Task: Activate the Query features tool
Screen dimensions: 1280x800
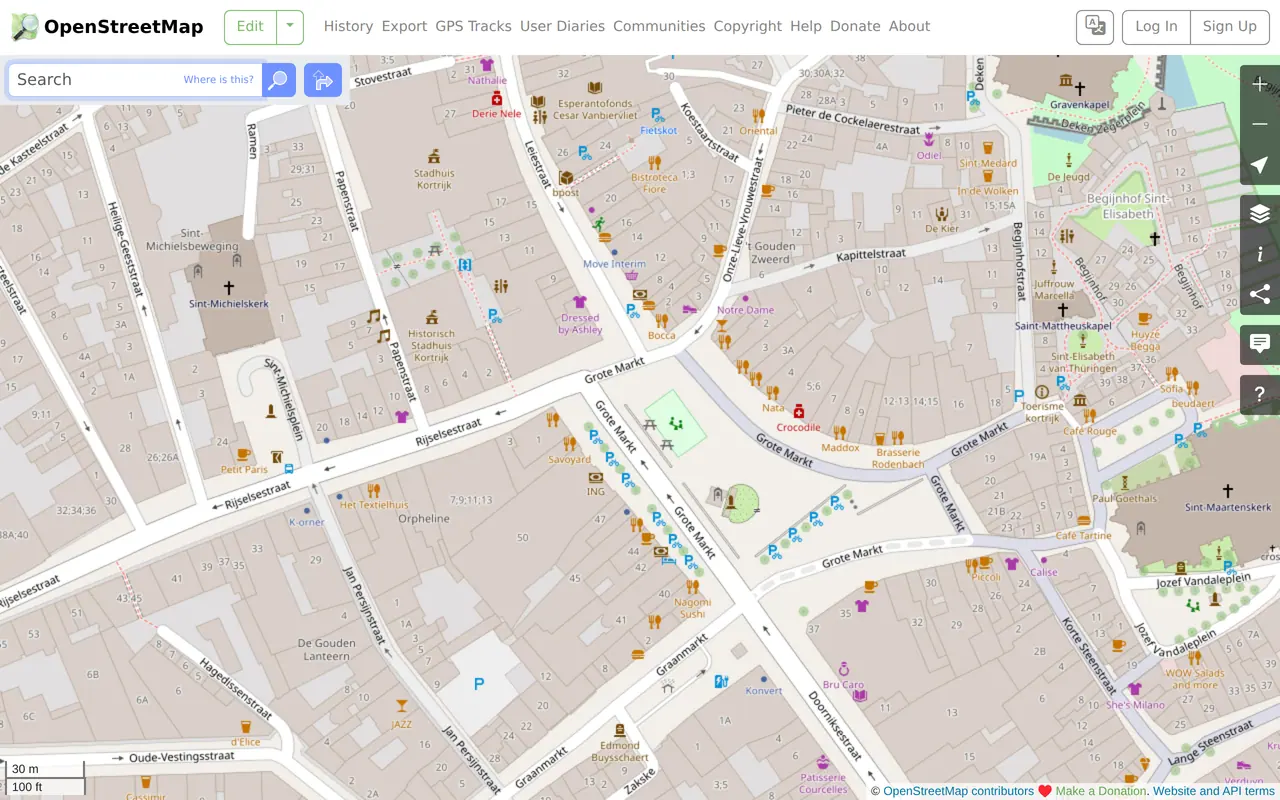Action: coord(1260,394)
